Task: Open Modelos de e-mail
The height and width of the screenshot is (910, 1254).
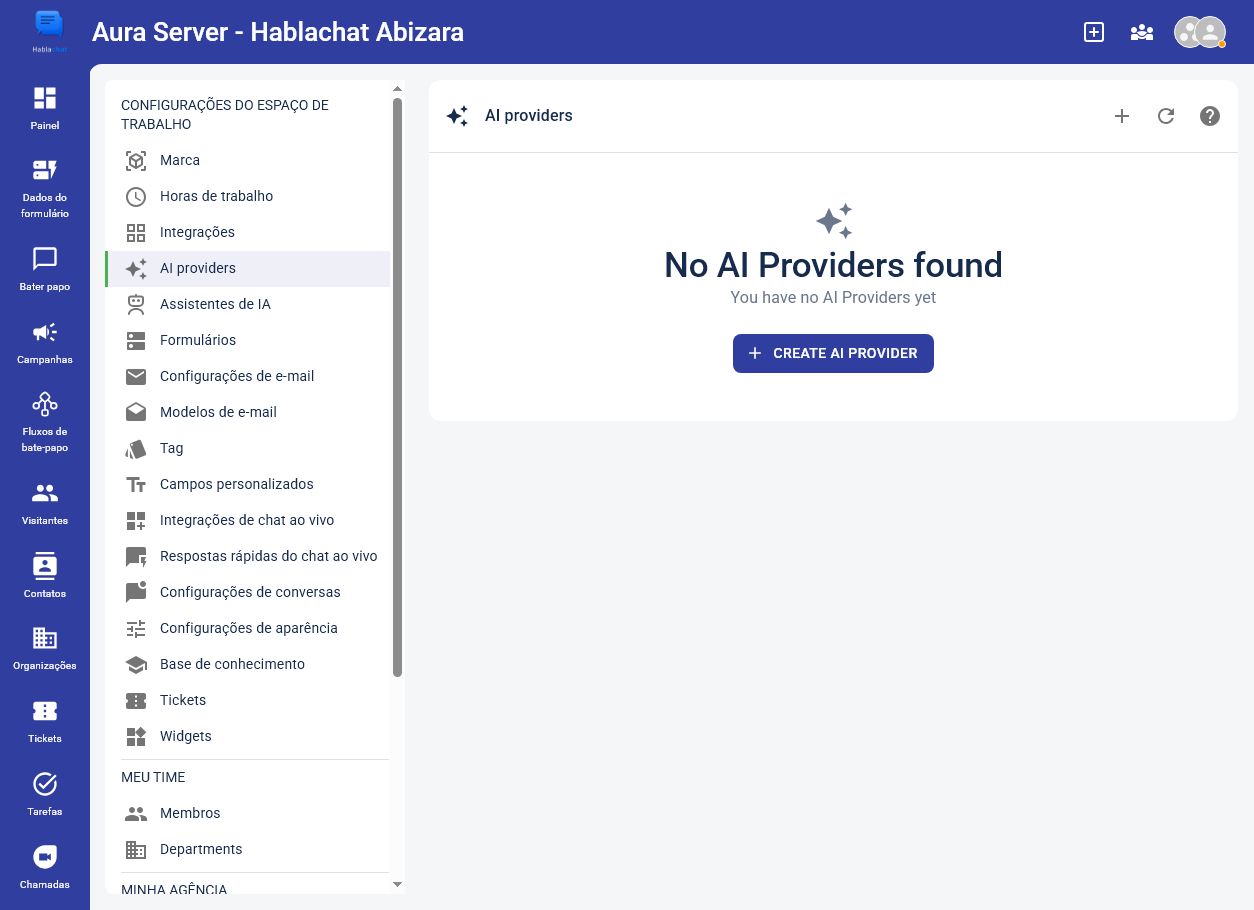Action: (248, 412)
